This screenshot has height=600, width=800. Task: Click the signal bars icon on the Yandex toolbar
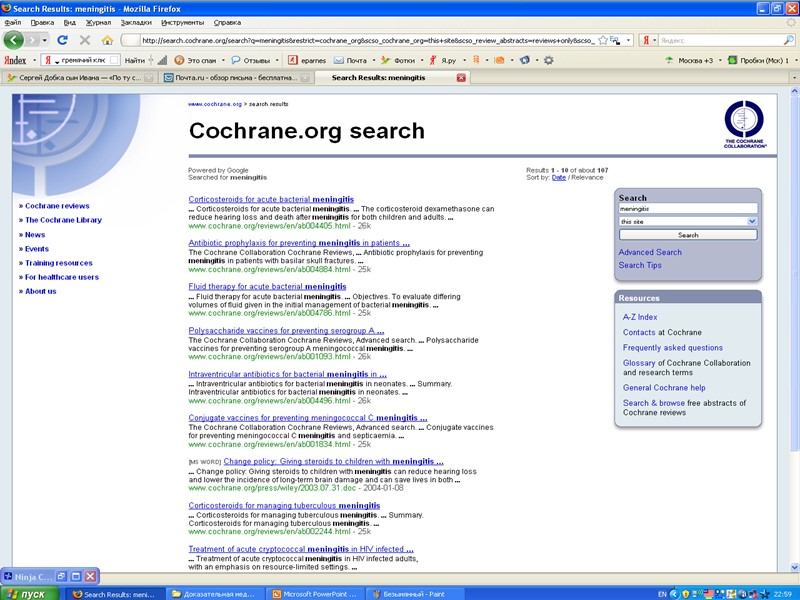coord(162,60)
